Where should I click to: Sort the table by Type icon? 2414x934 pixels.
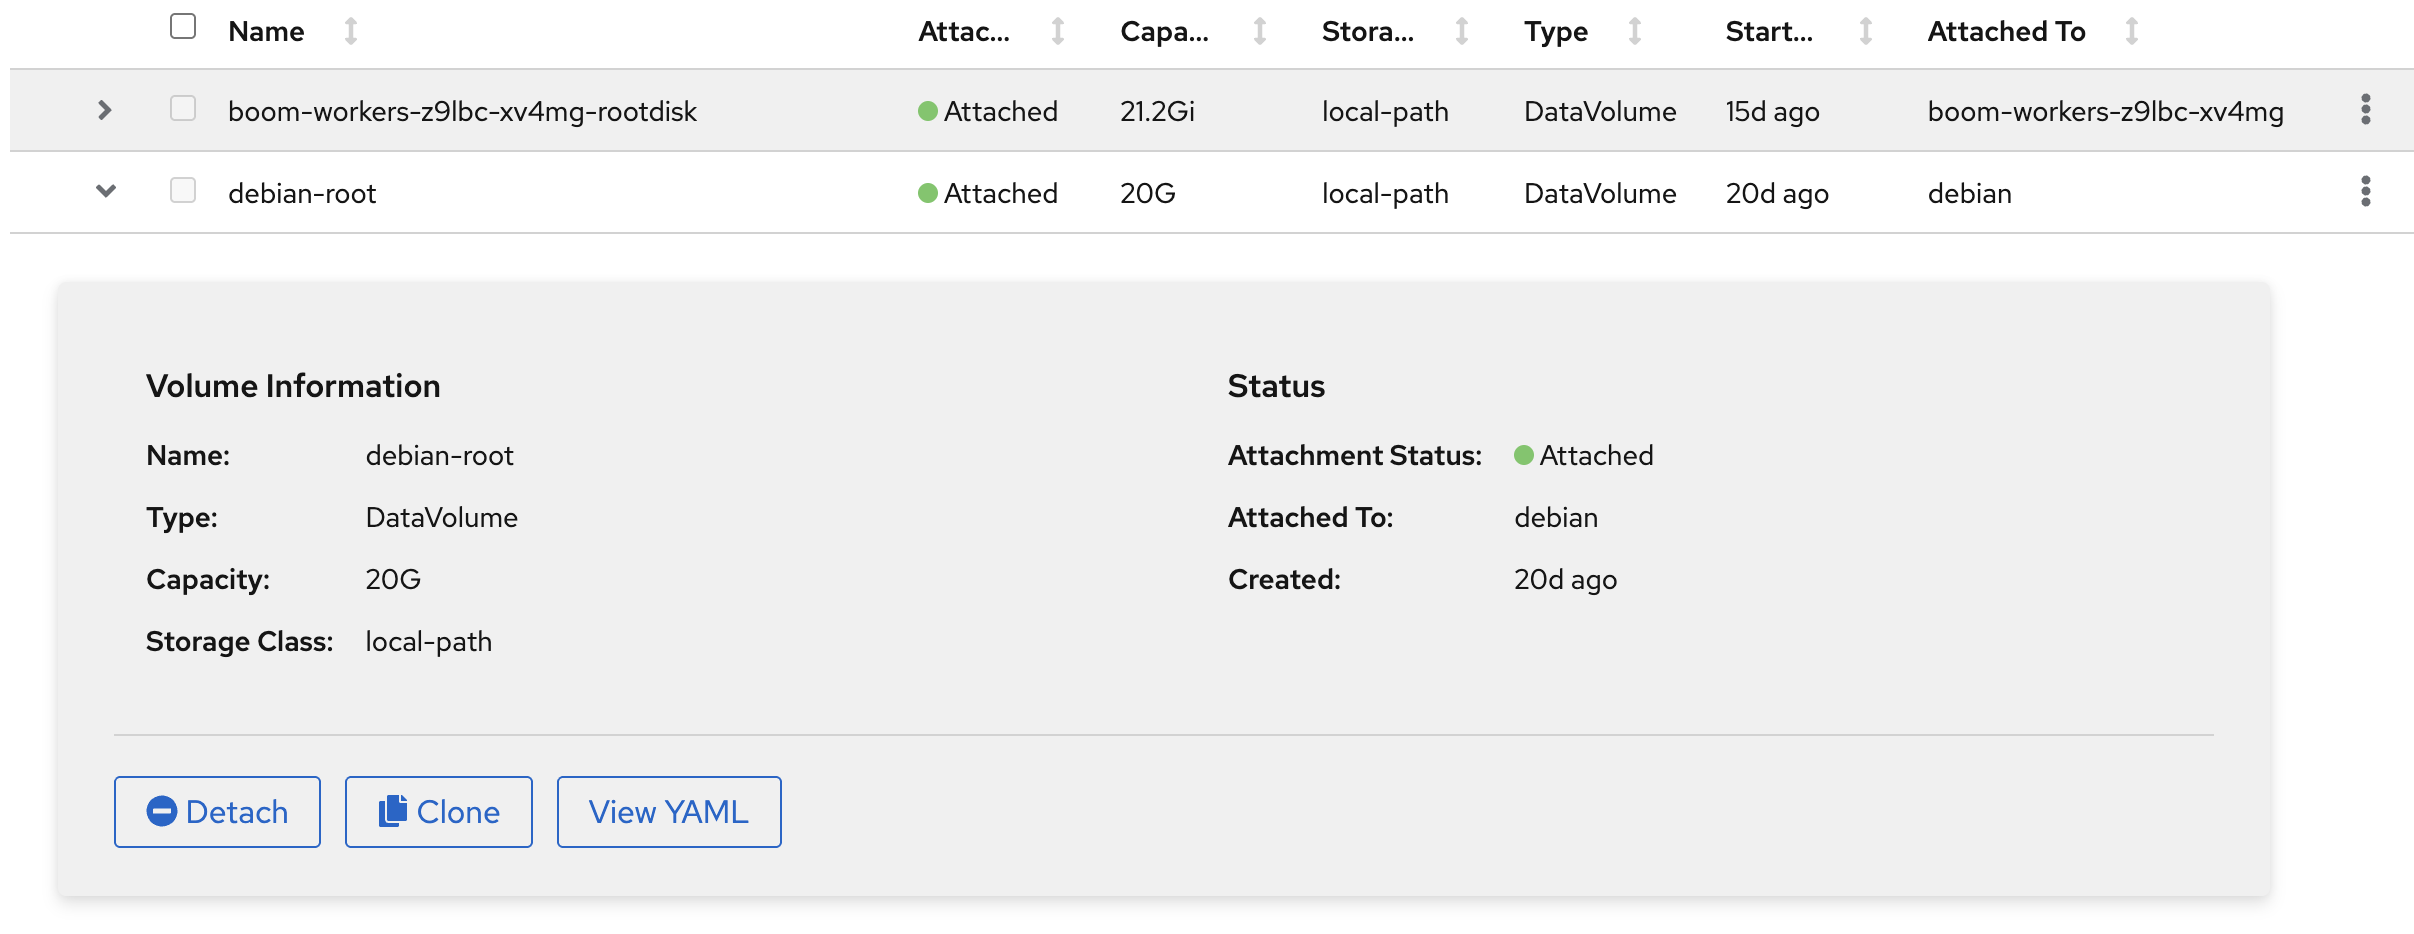click(x=1634, y=32)
